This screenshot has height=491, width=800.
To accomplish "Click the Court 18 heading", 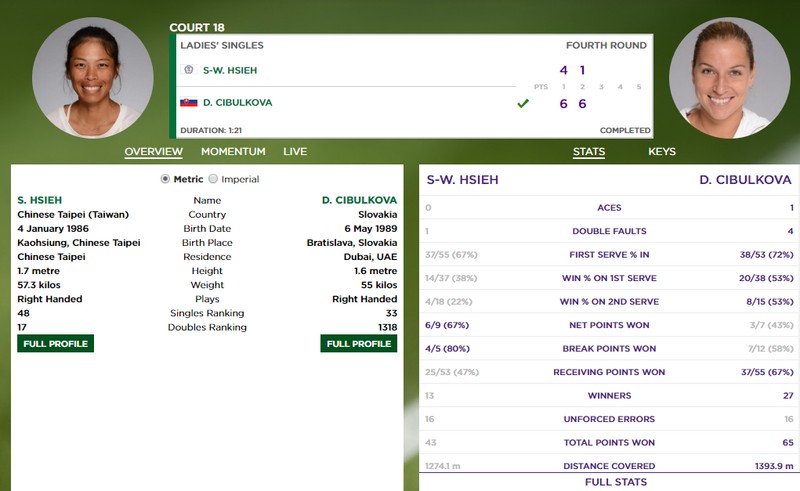I will (x=197, y=27).
